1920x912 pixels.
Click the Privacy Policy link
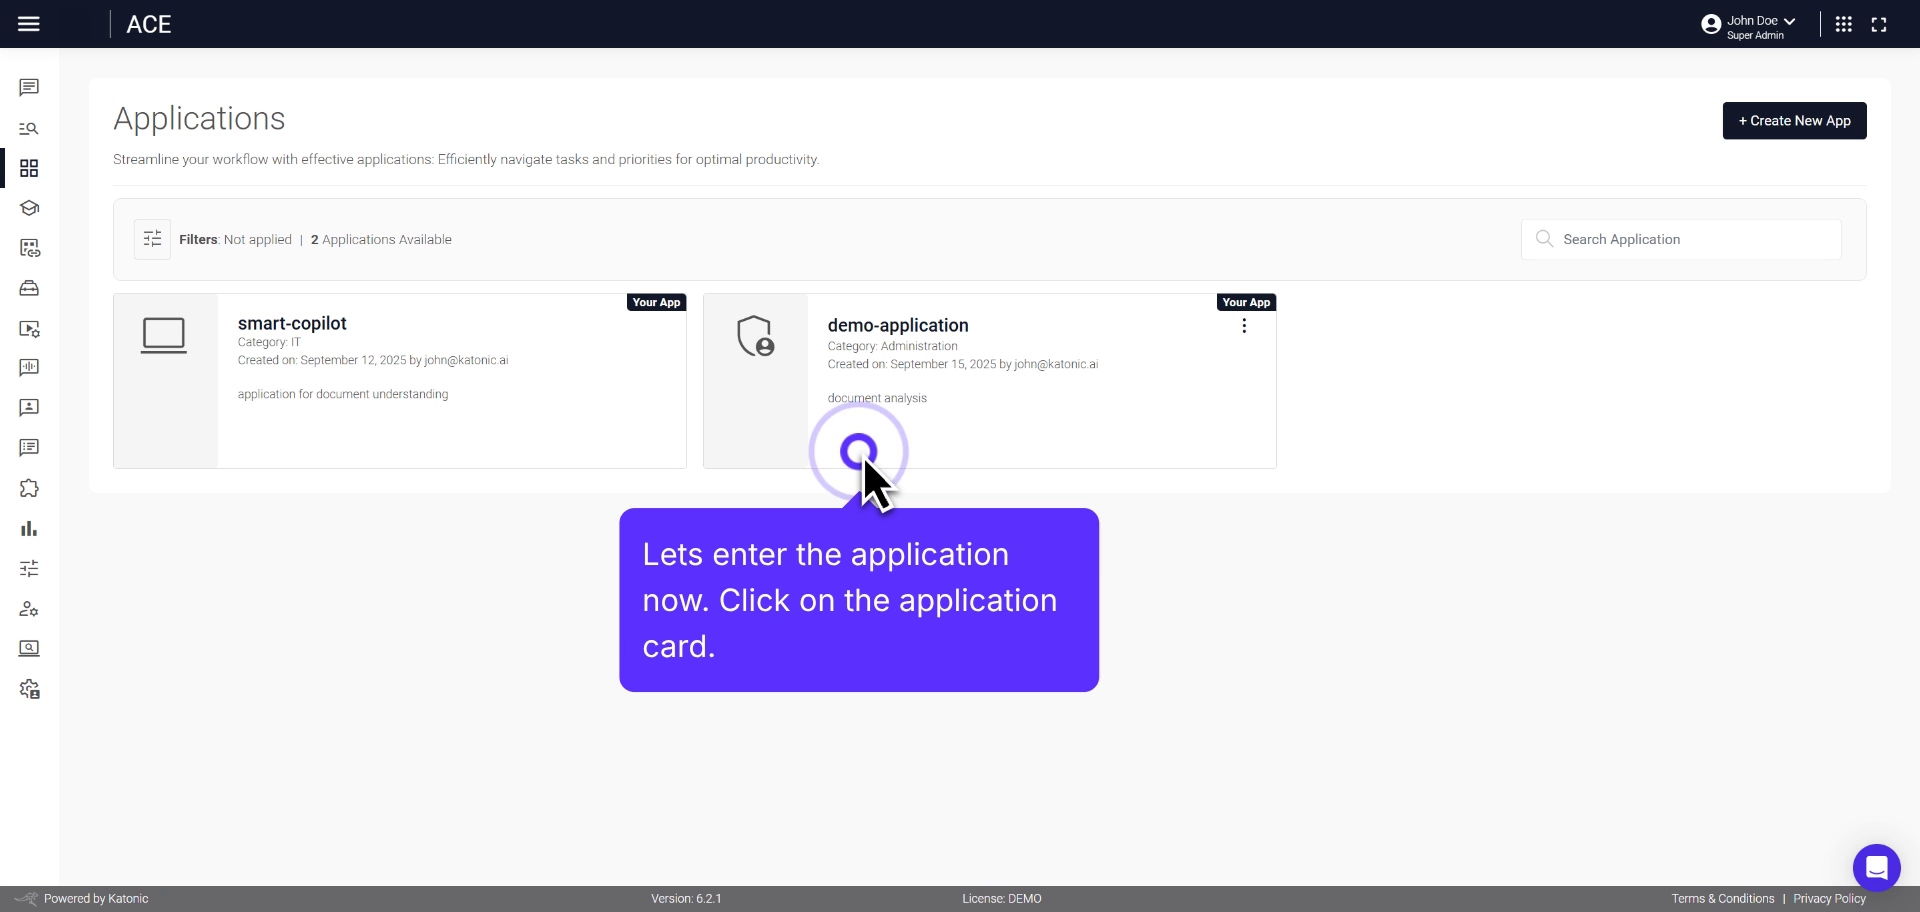click(1830, 898)
